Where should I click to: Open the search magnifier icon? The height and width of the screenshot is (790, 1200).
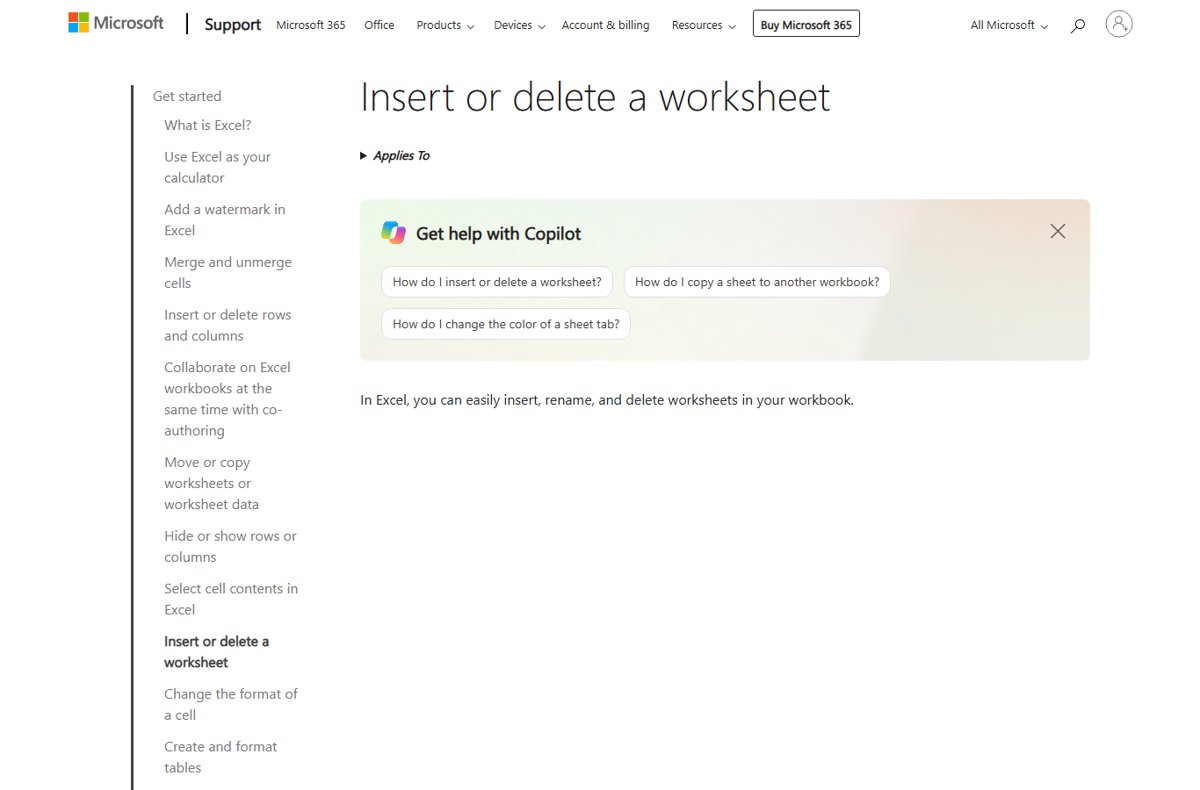[1077, 26]
